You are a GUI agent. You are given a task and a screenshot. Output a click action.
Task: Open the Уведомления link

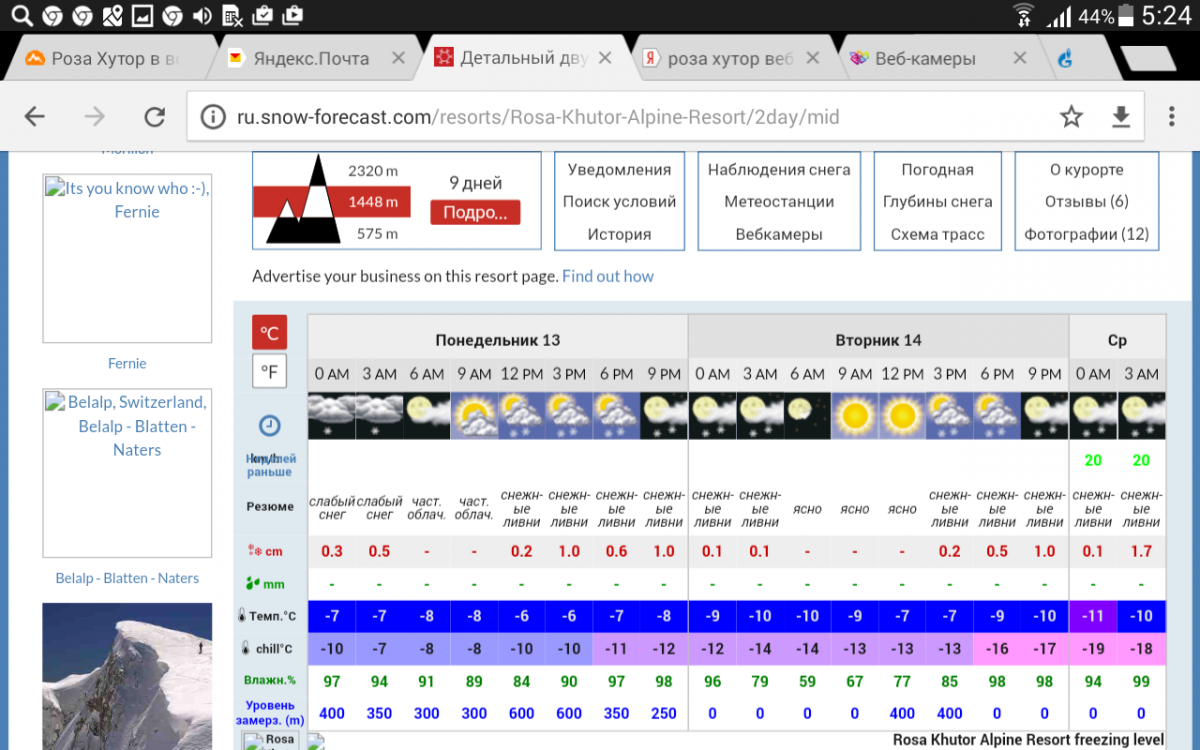[619, 169]
